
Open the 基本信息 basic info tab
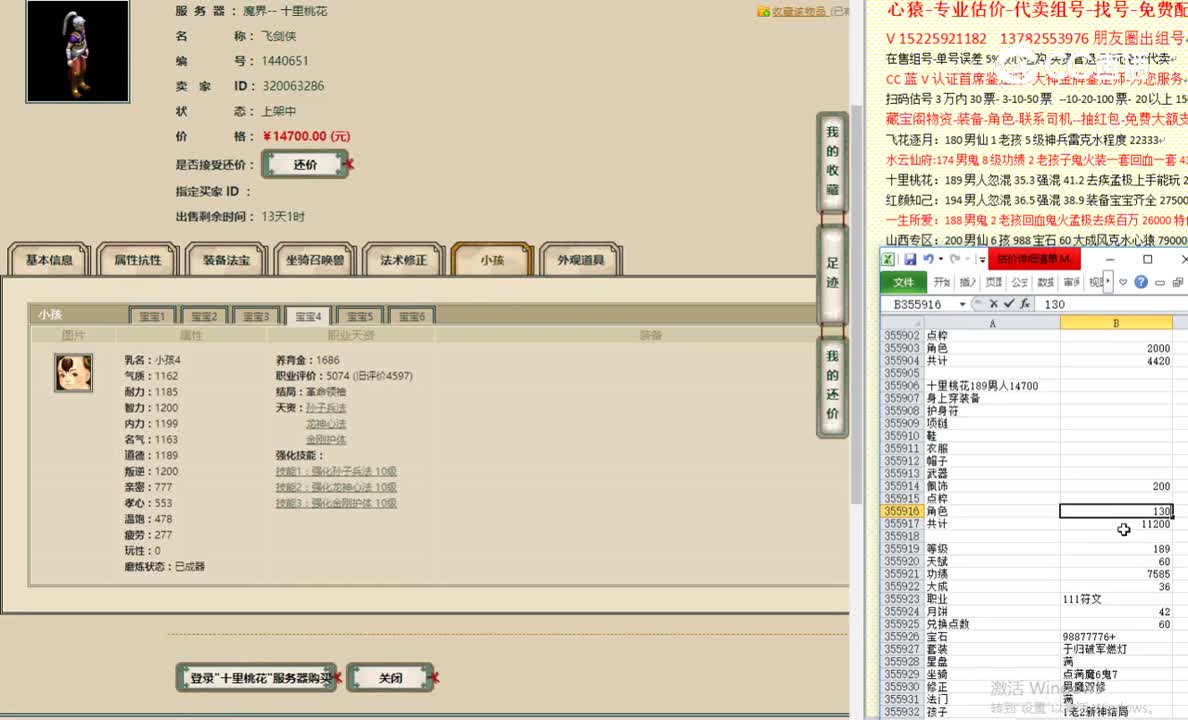[49, 260]
